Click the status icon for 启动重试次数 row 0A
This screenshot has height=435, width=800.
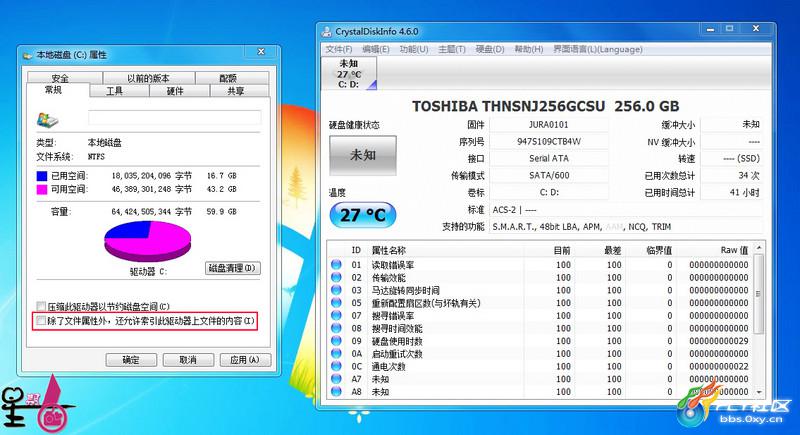coord(336,353)
